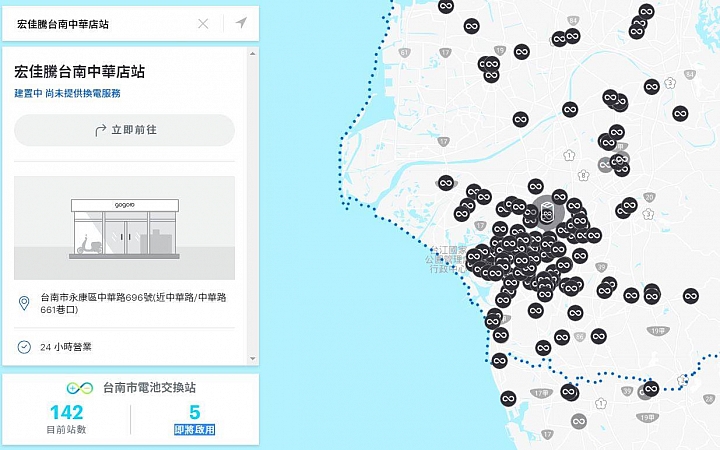Click the station marker right of the route 19 shield

pyautogui.click(x=522, y=52)
